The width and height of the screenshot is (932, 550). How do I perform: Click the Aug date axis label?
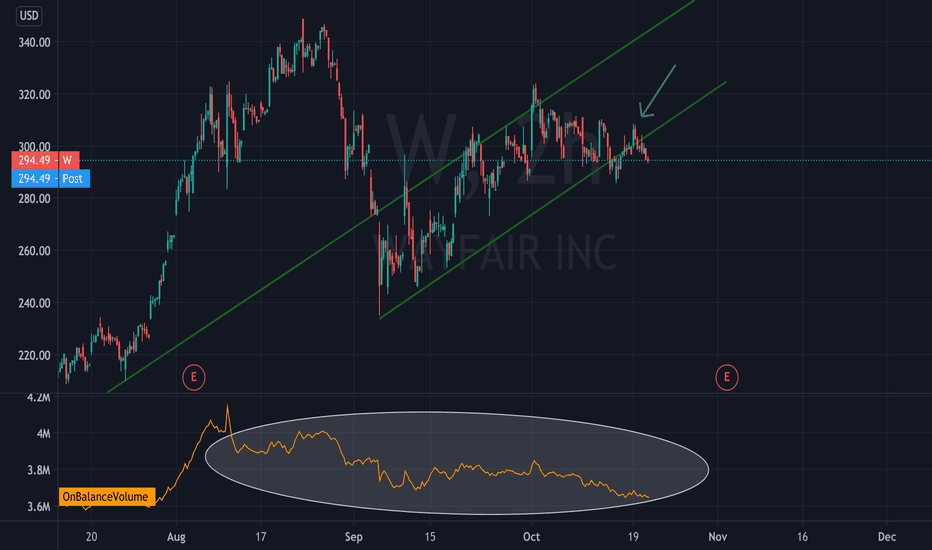pos(176,537)
